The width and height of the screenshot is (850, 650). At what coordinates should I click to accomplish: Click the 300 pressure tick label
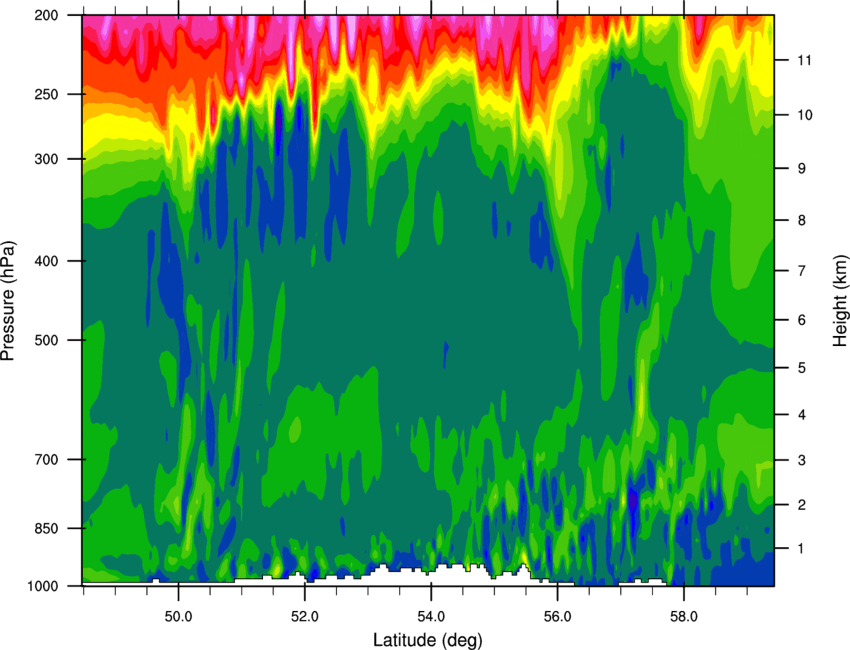click(47, 159)
